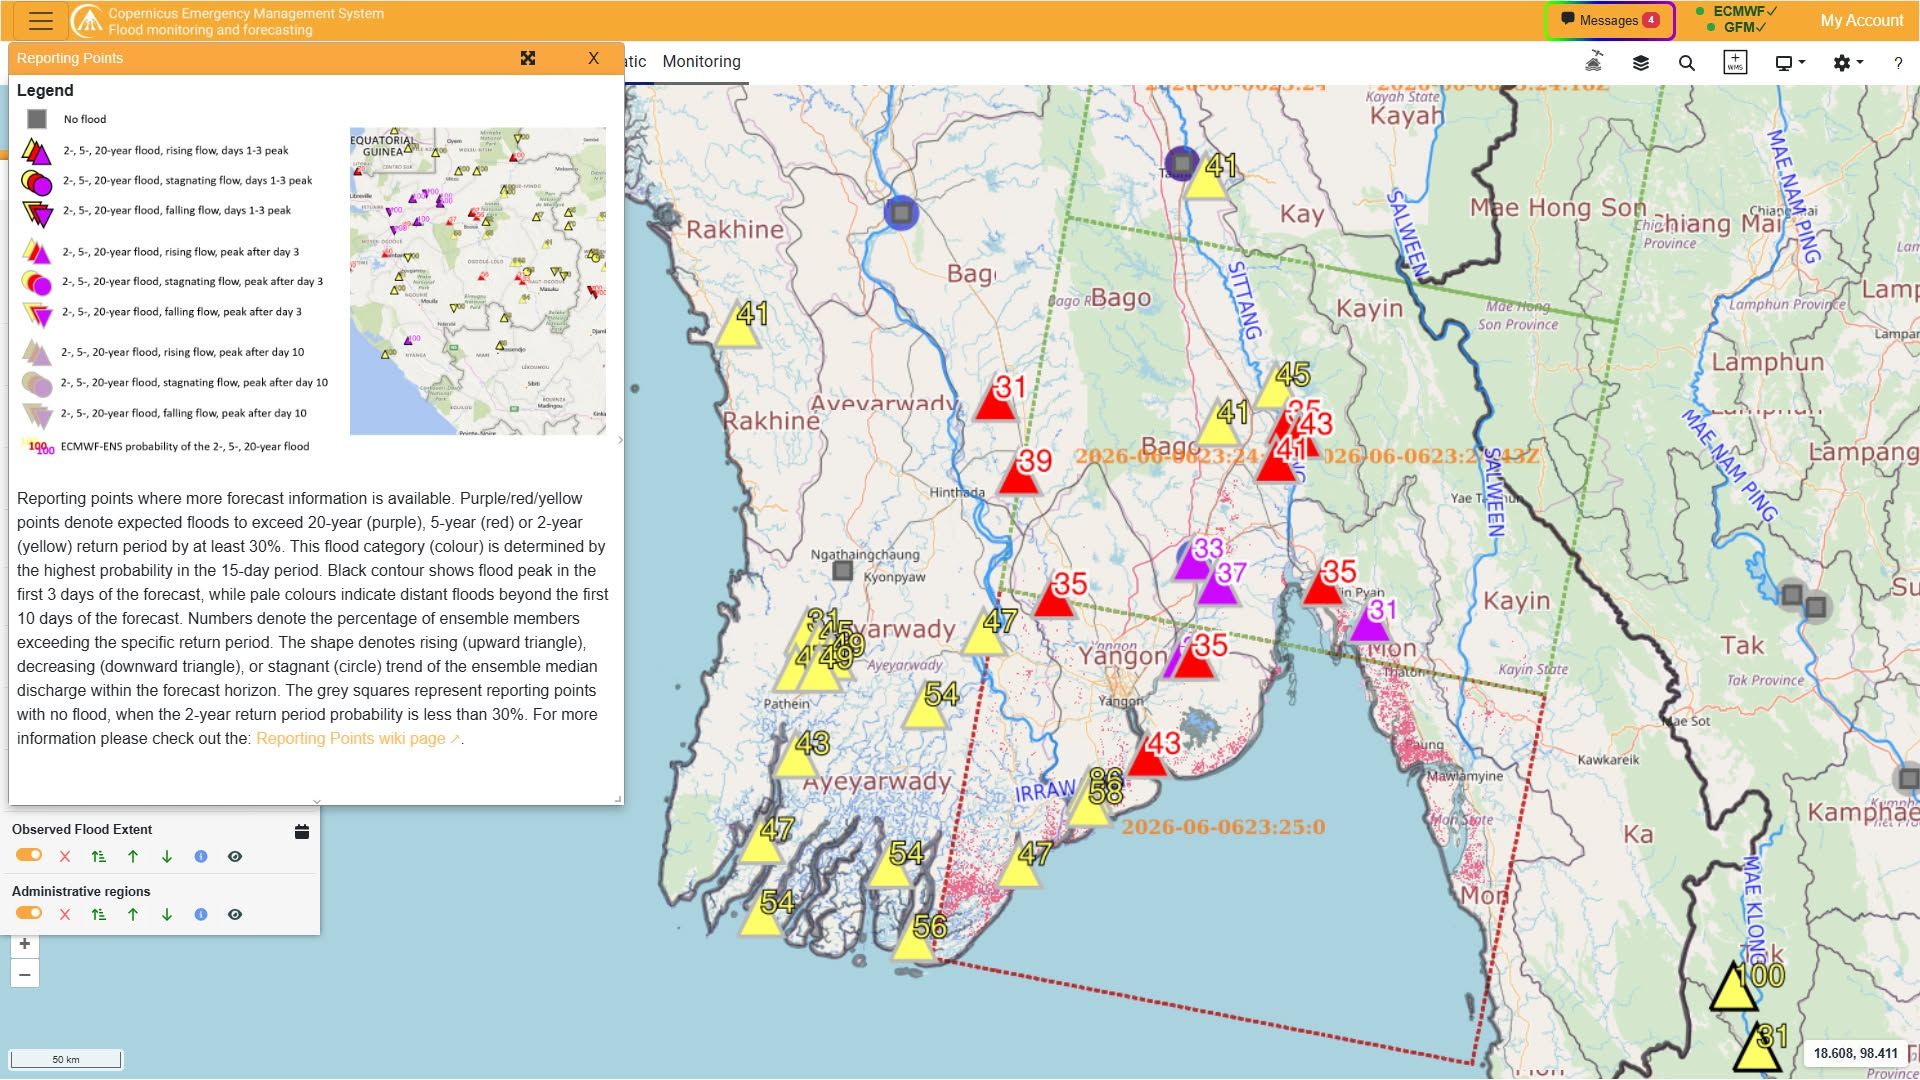This screenshot has width=1920, height=1080.
Task: Click the Copernicus EMS logo
Action: (88, 20)
